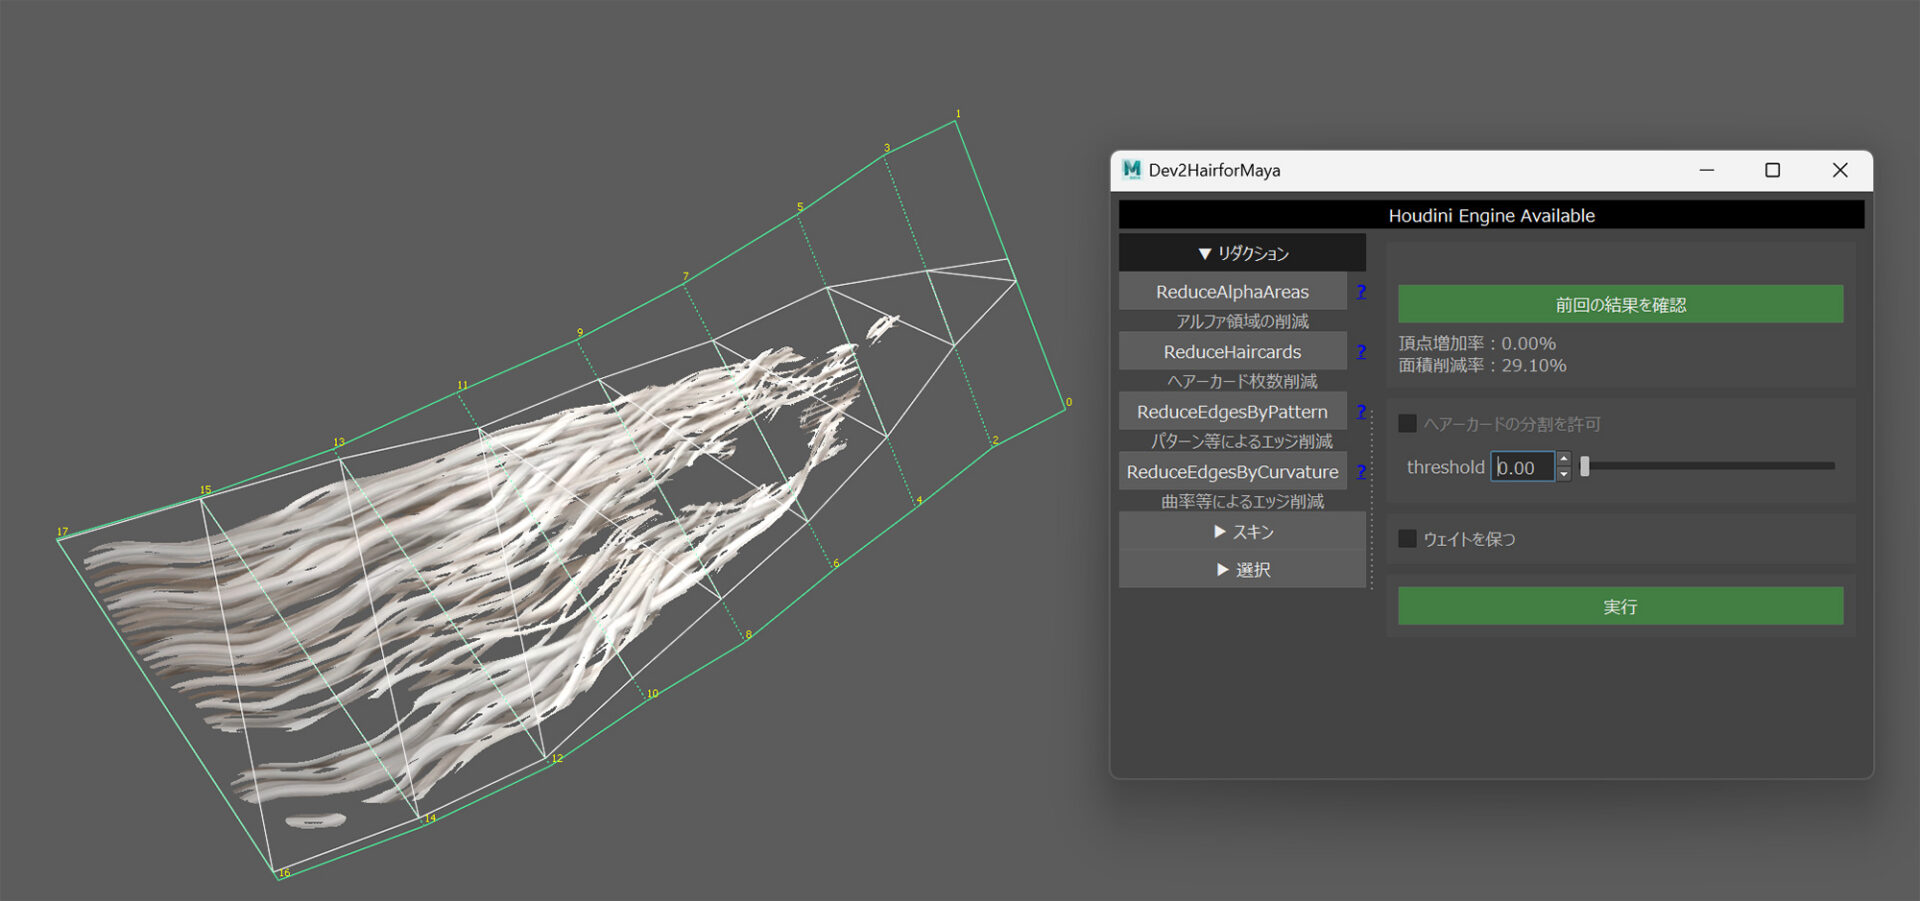Expand the 選択 section
1920x901 pixels.
point(1242,570)
